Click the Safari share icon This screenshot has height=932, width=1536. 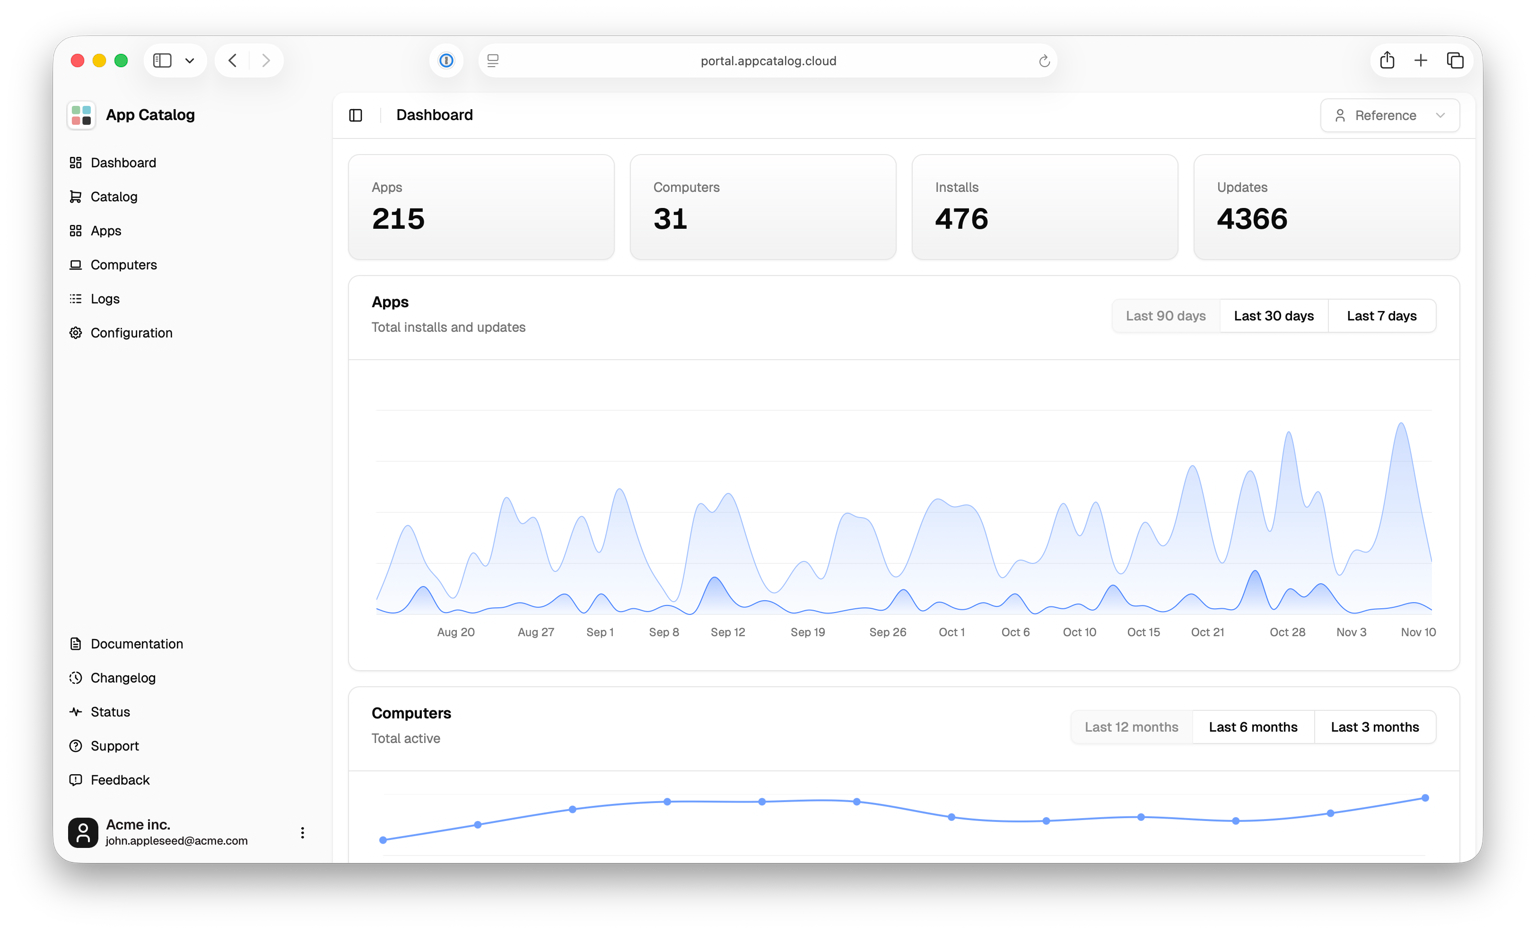click(1387, 61)
